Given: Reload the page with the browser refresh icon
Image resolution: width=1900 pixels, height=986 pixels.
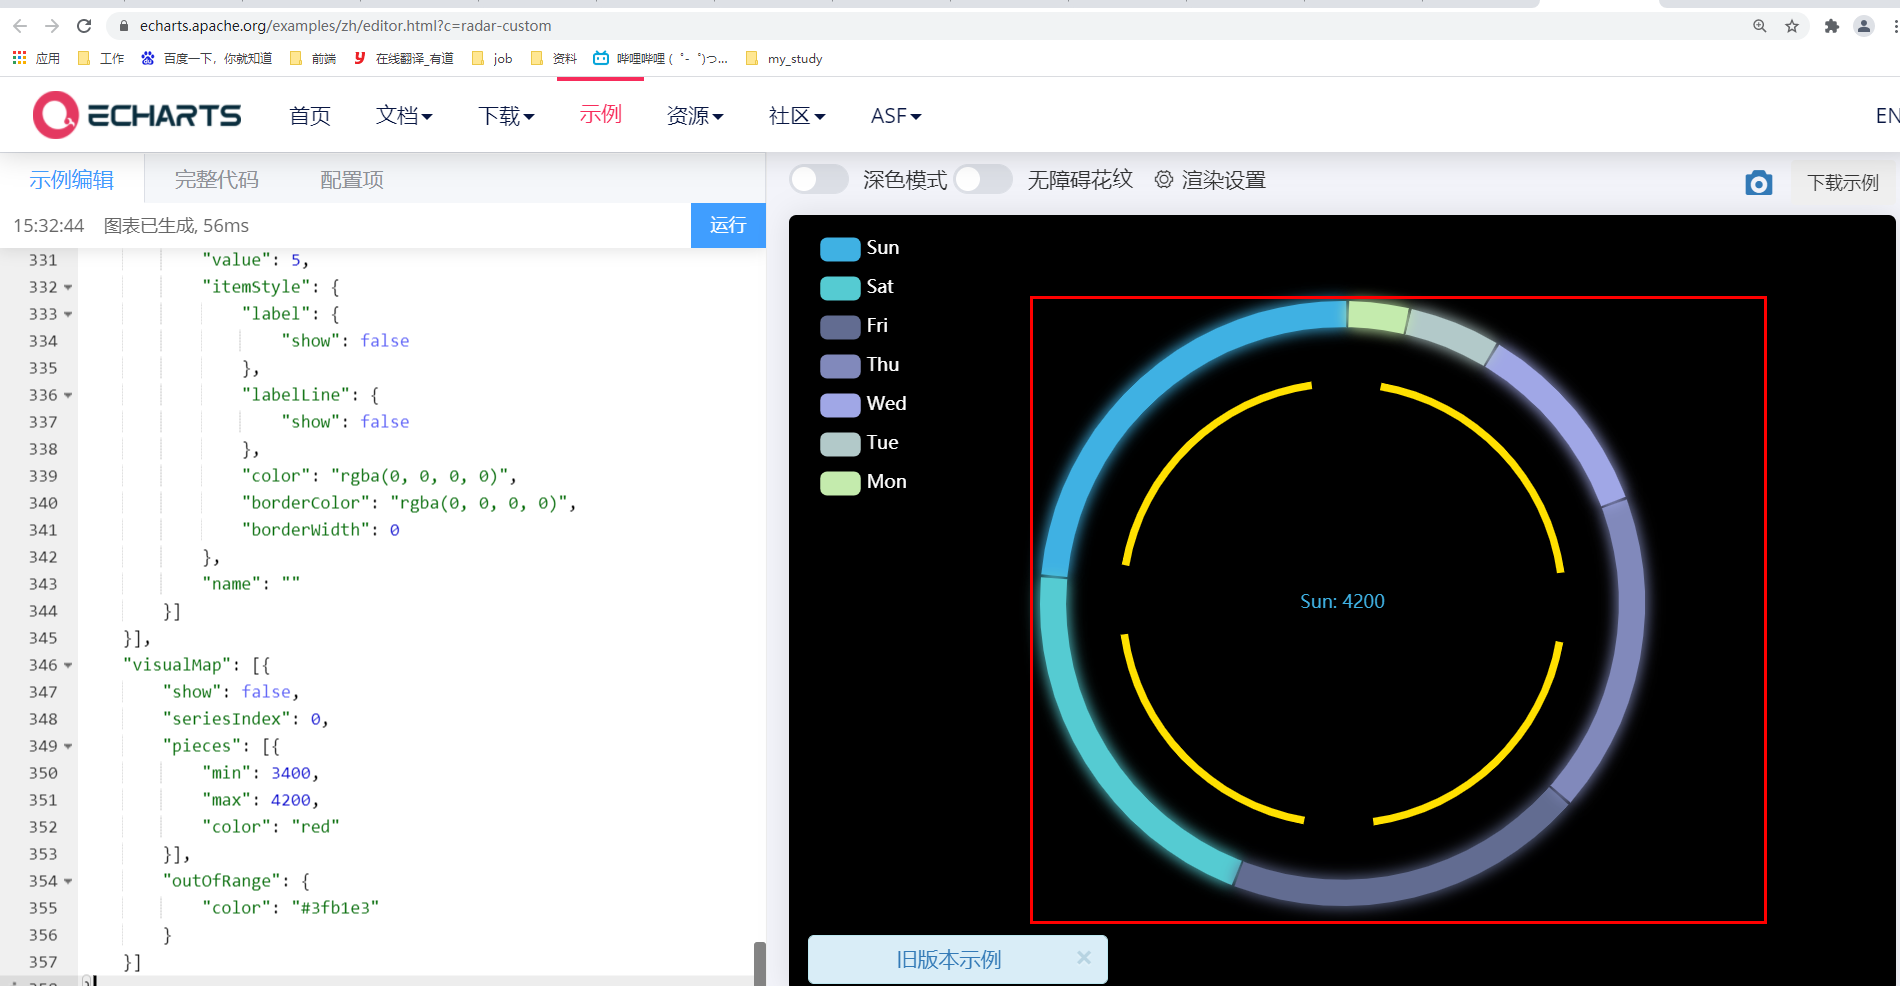Looking at the screenshot, I should 84,26.
